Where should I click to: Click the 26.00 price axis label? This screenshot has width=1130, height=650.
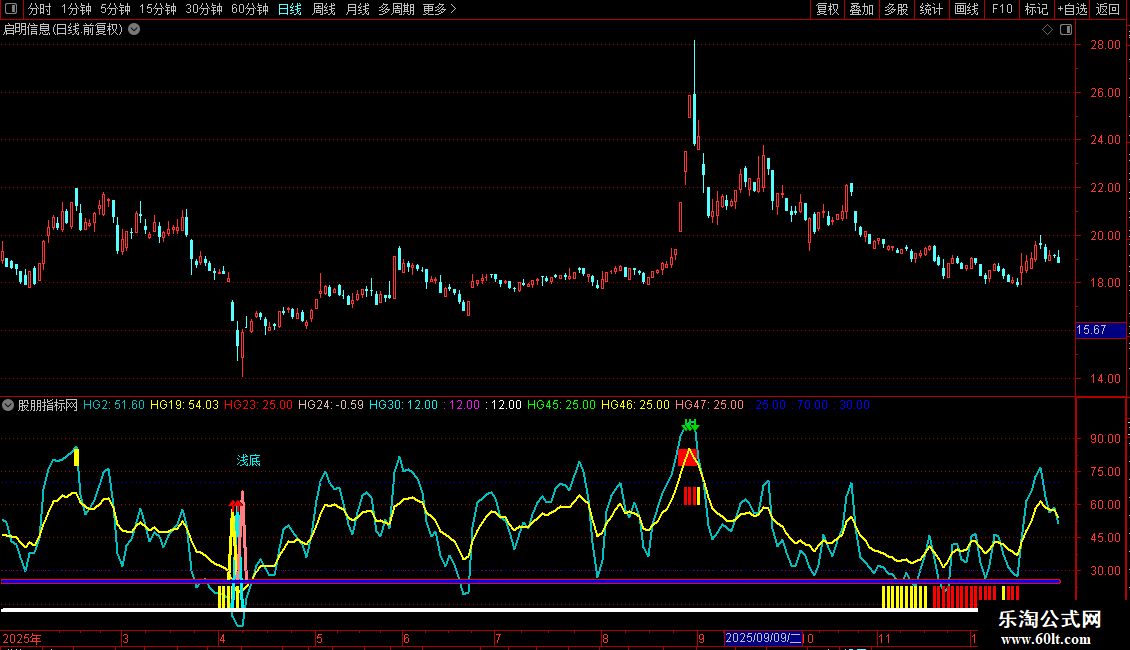[x=1105, y=93]
